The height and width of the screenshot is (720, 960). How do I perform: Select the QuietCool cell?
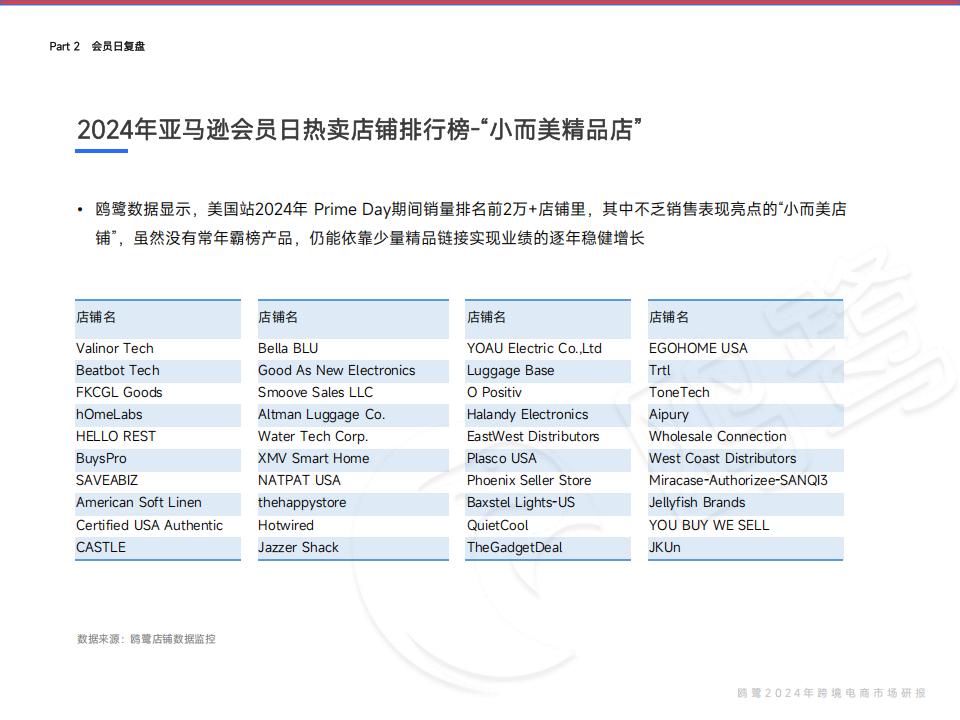click(x=548, y=525)
